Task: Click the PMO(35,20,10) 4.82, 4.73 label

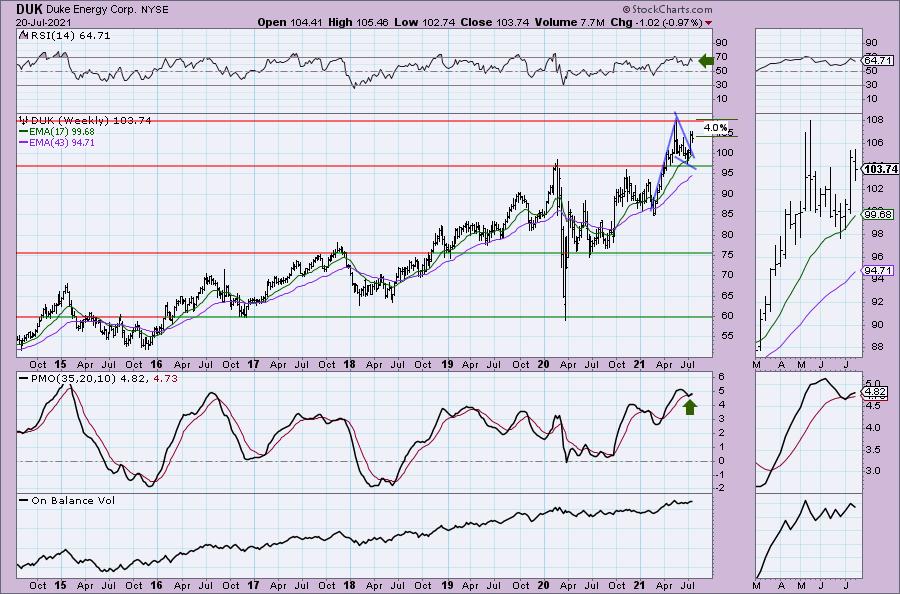Action: click(x=104, y=378)
